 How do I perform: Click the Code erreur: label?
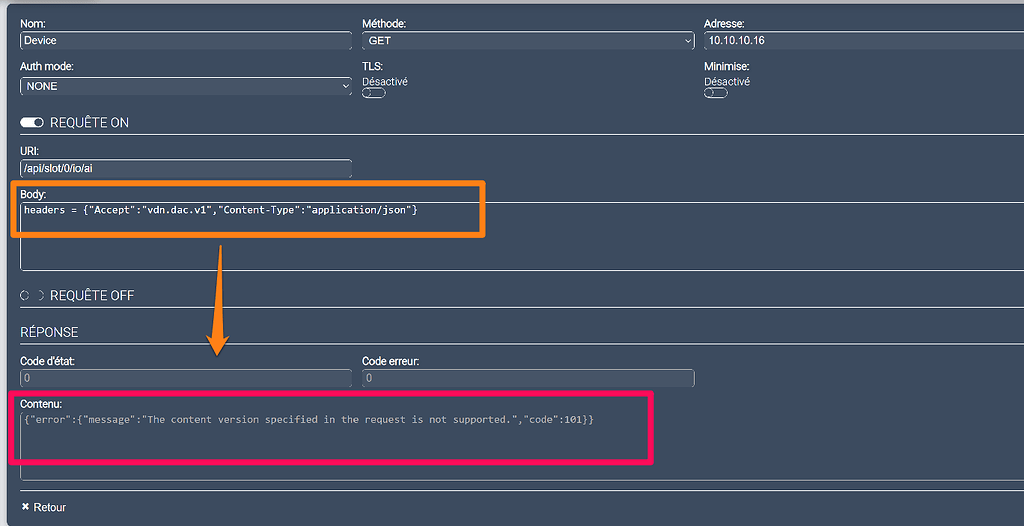coord(391,361)
